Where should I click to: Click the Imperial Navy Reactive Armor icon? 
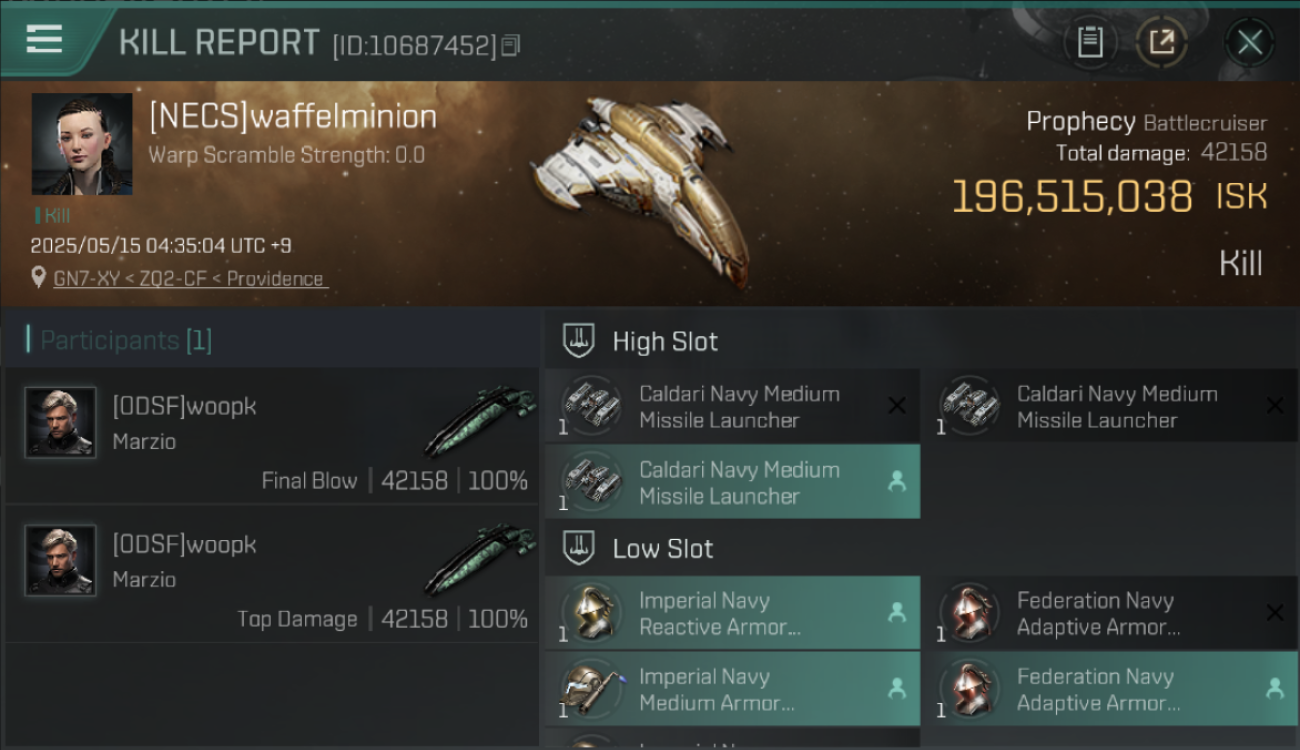tap(590, 613)
